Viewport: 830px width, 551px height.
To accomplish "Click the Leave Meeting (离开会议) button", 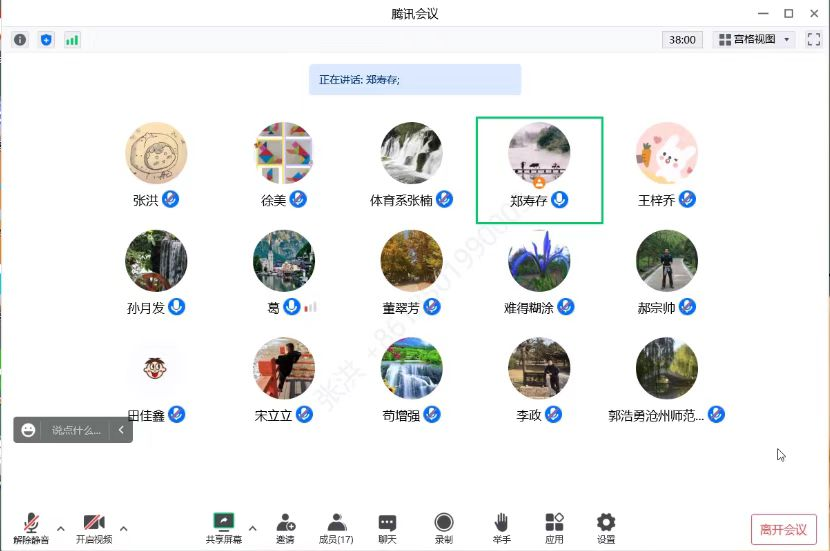I will pos(784,529).
